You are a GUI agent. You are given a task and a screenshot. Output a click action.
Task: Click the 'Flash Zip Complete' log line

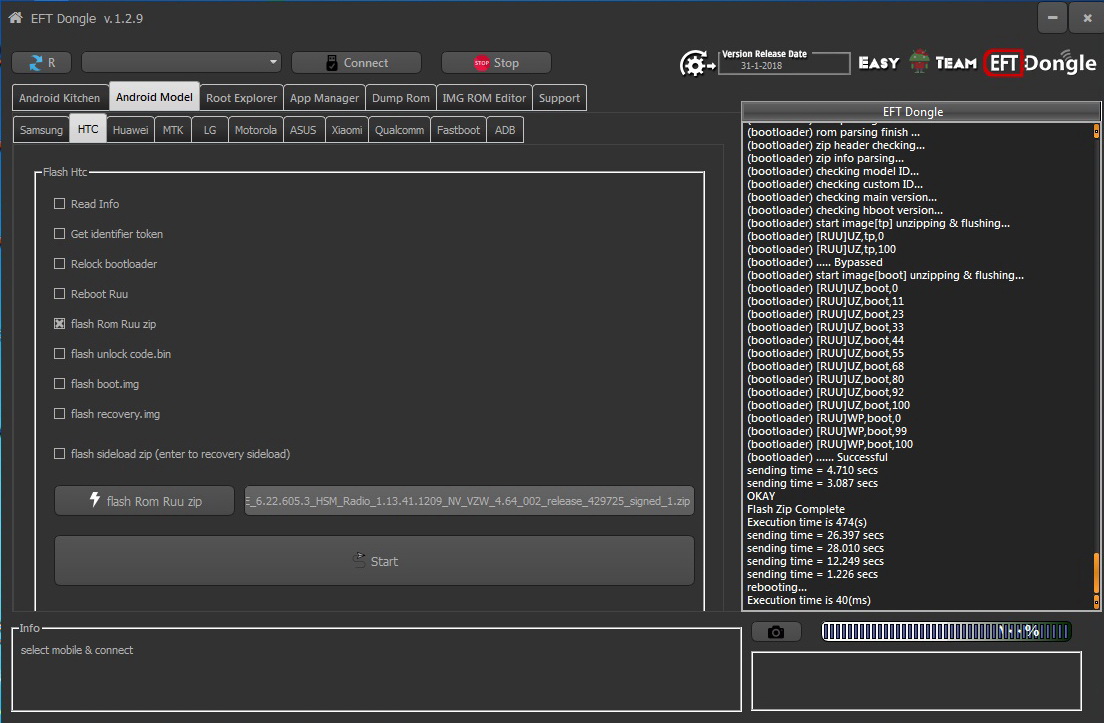coord(796,509)
